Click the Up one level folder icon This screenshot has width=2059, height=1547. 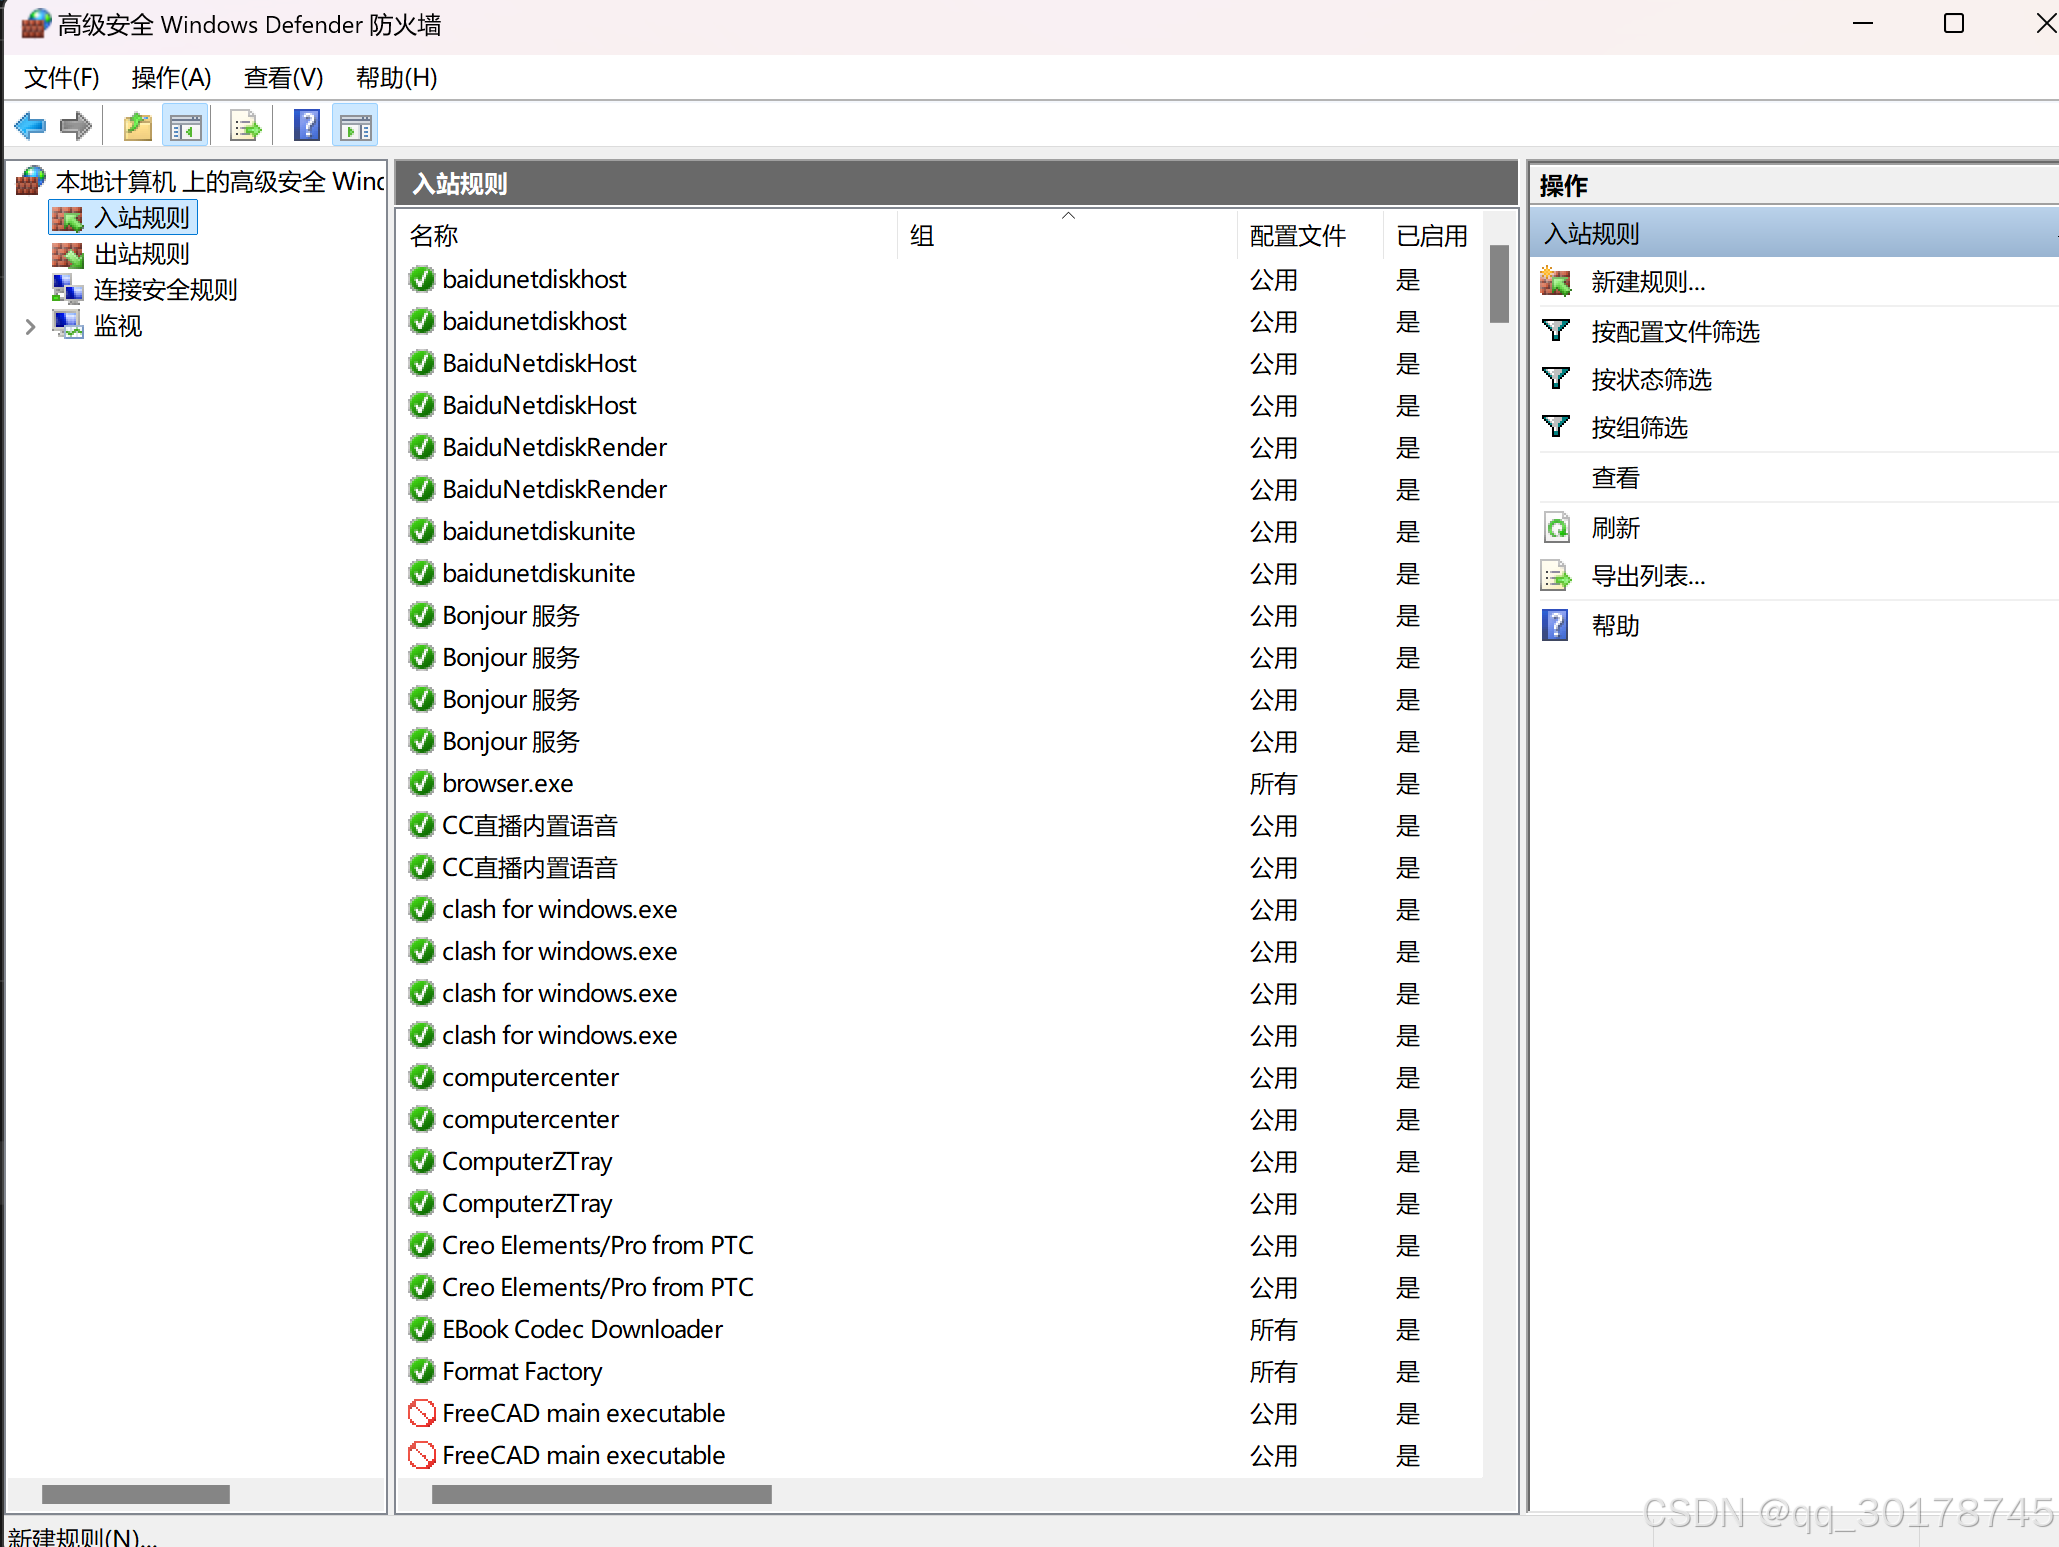pyautogui.click(x=137, y=126)
